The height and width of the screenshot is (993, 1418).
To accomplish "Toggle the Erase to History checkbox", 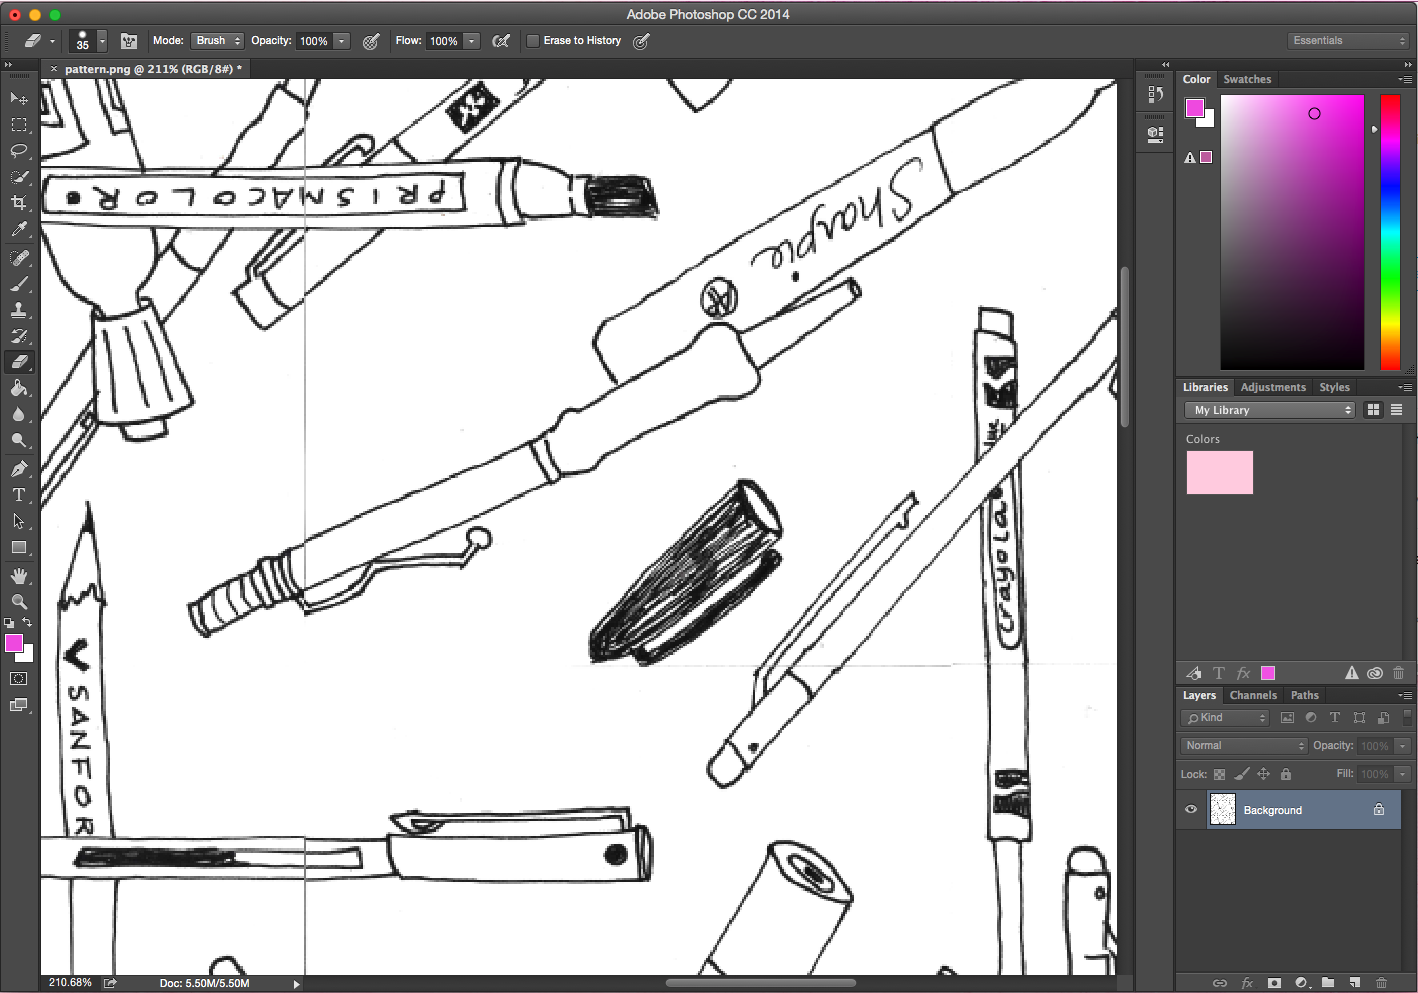I will (x=532, y=40).
